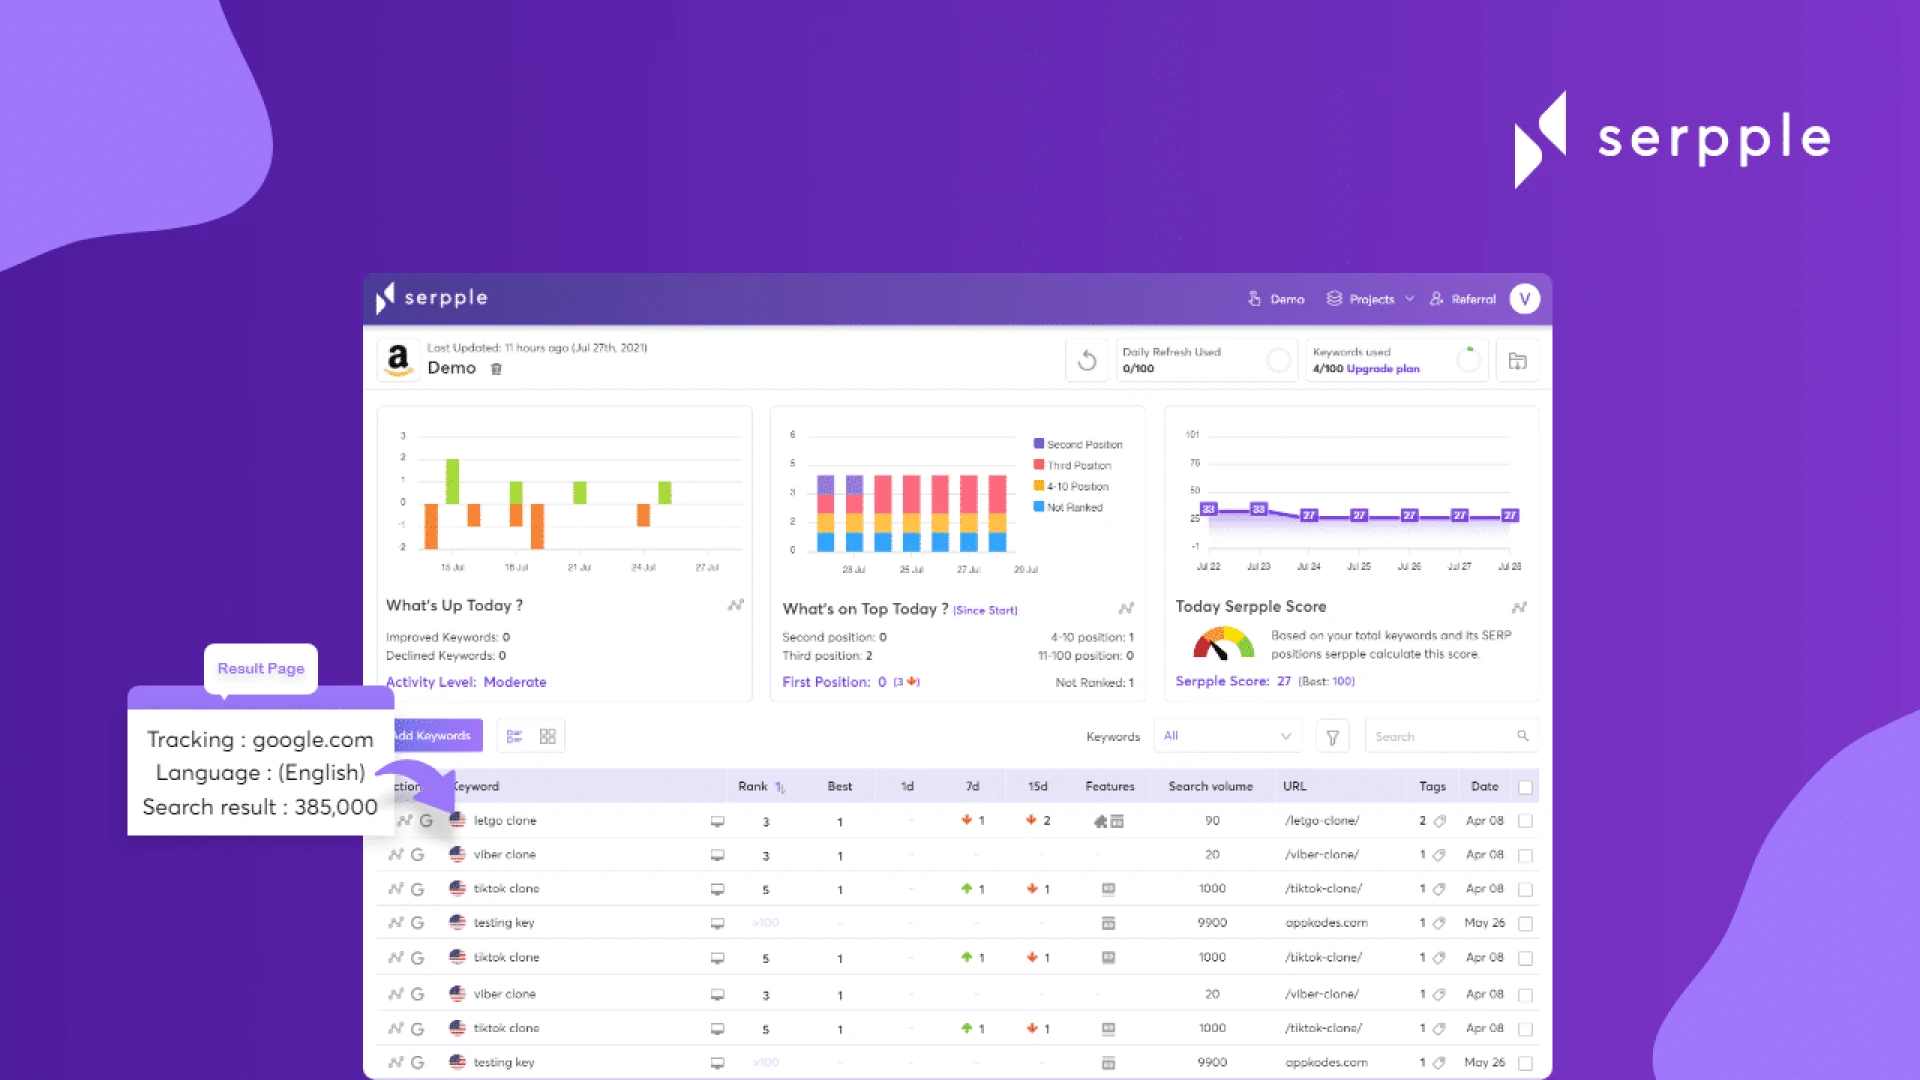1920x1080 pixels.
Task: Tick the select-all checkbox in the table header
Action: pyautogui.click(x=1525, y=787)
